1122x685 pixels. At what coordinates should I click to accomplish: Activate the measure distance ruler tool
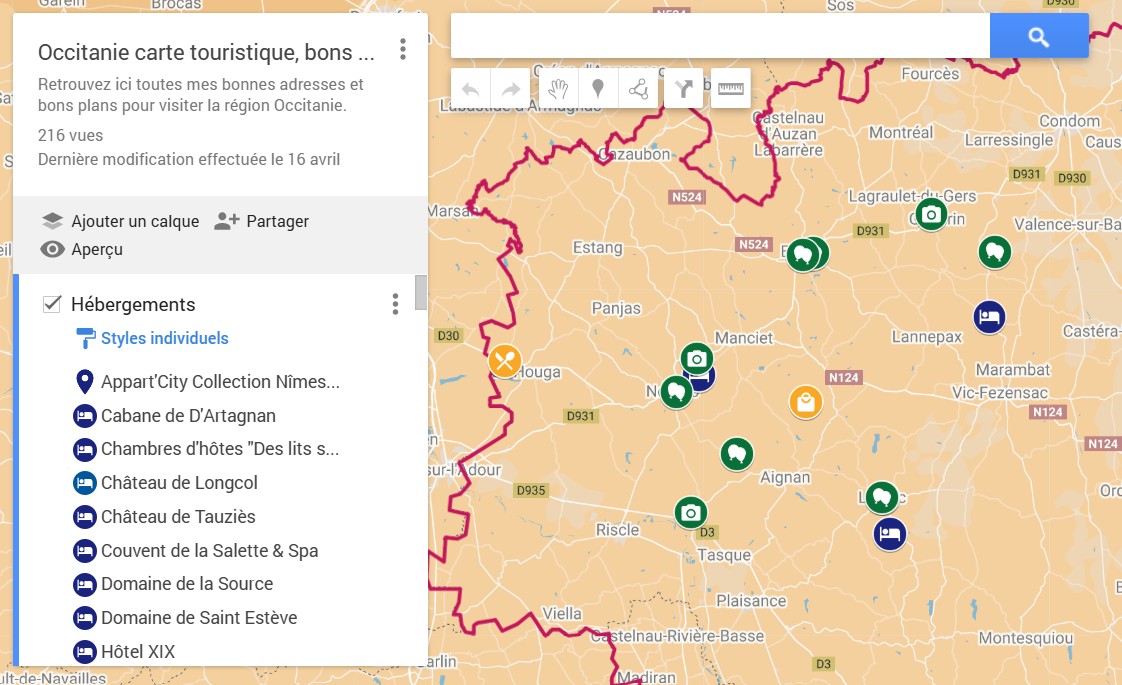point(731,89)
